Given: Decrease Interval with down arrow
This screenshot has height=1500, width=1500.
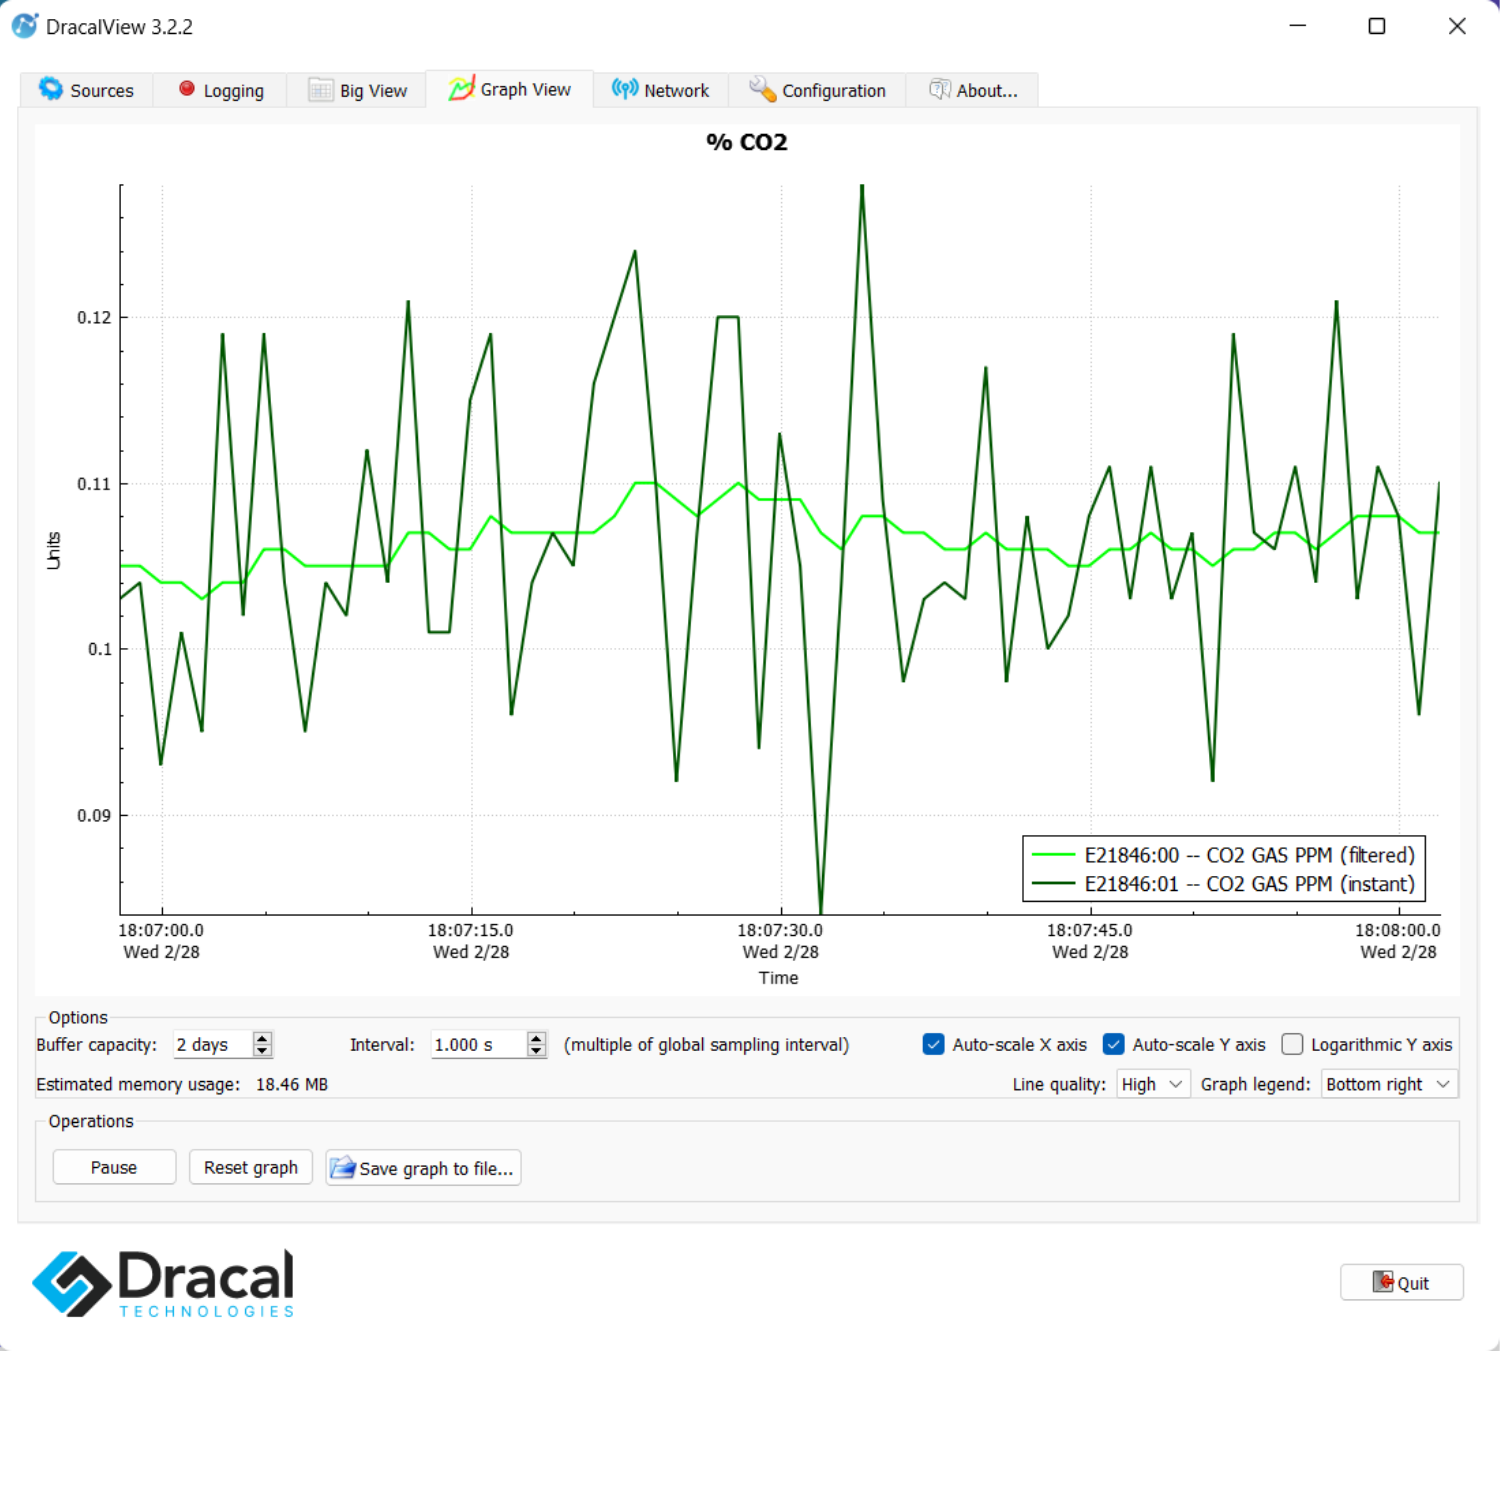Looking at the screenshot, I should (x=537, y=1051).
